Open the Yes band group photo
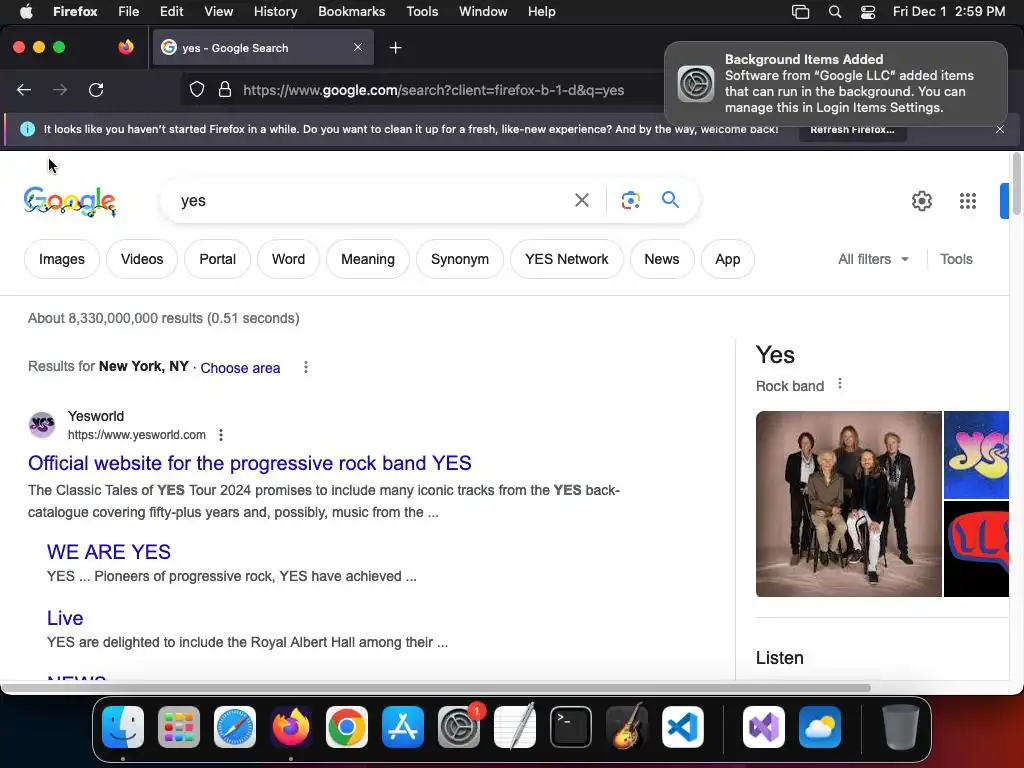This screenshot has height=768, width=1024. point(848,504)
